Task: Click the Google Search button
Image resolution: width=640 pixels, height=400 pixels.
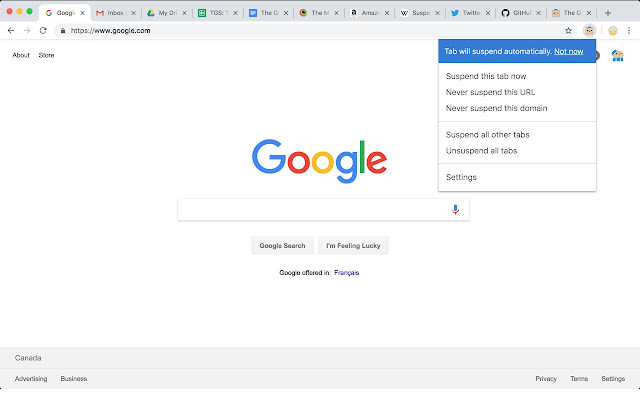Action: tap(282, 246)
